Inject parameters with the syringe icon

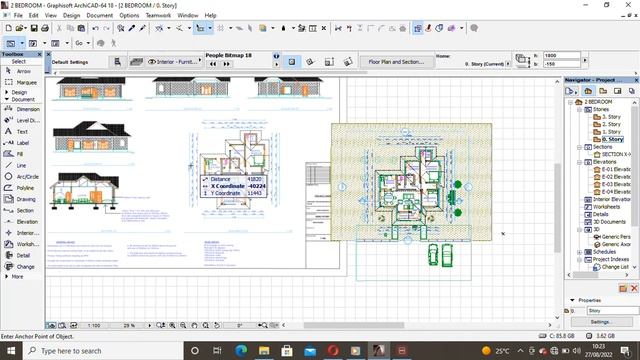tap(142, 28)
